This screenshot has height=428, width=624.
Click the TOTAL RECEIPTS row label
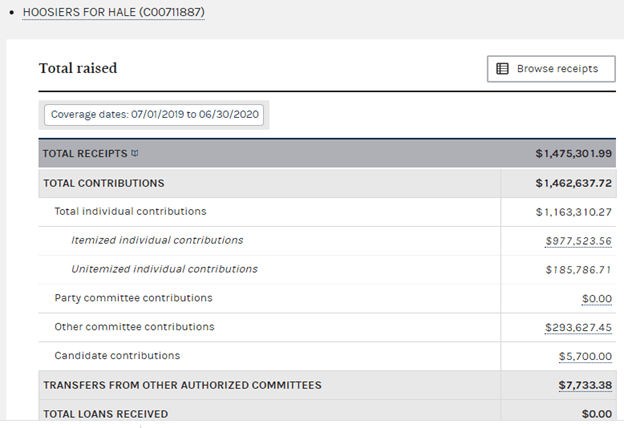[x=85, y=154]
